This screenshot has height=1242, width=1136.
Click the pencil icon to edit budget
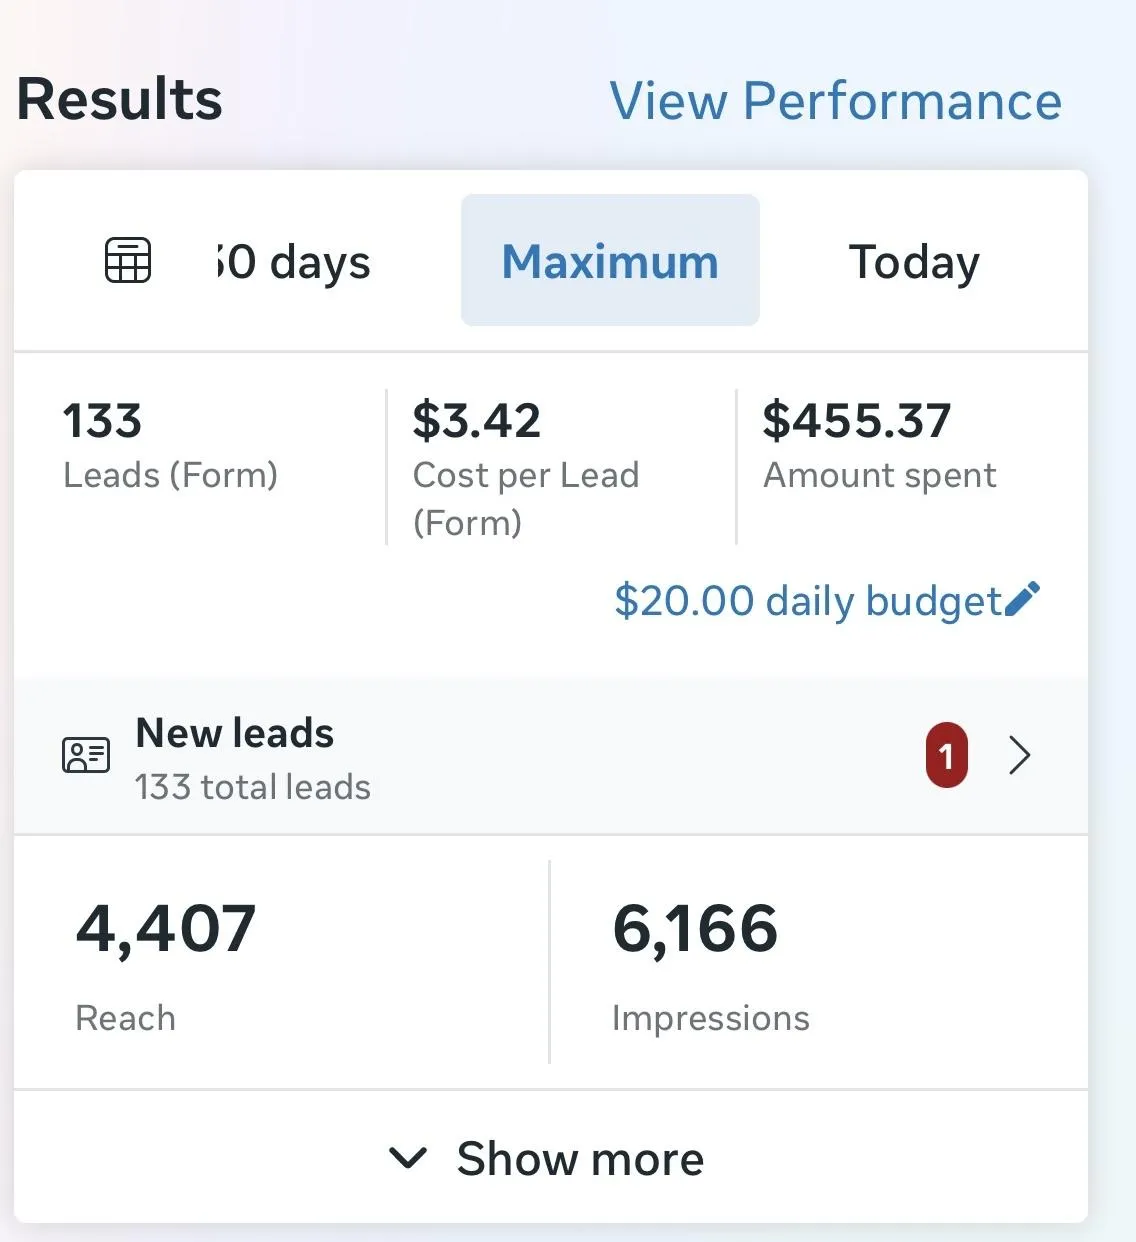[1022, 599]
